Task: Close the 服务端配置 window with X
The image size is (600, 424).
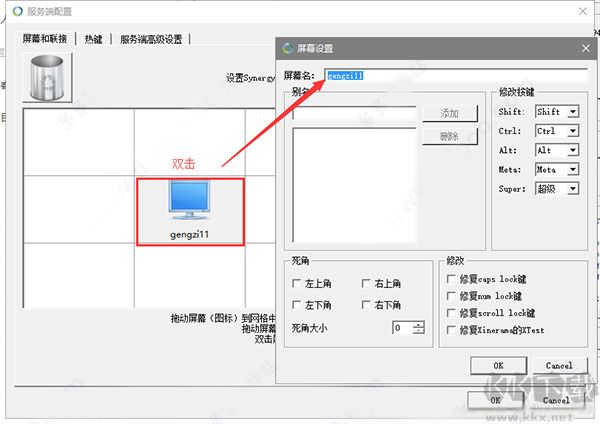Action: click(x=583, y=11)
